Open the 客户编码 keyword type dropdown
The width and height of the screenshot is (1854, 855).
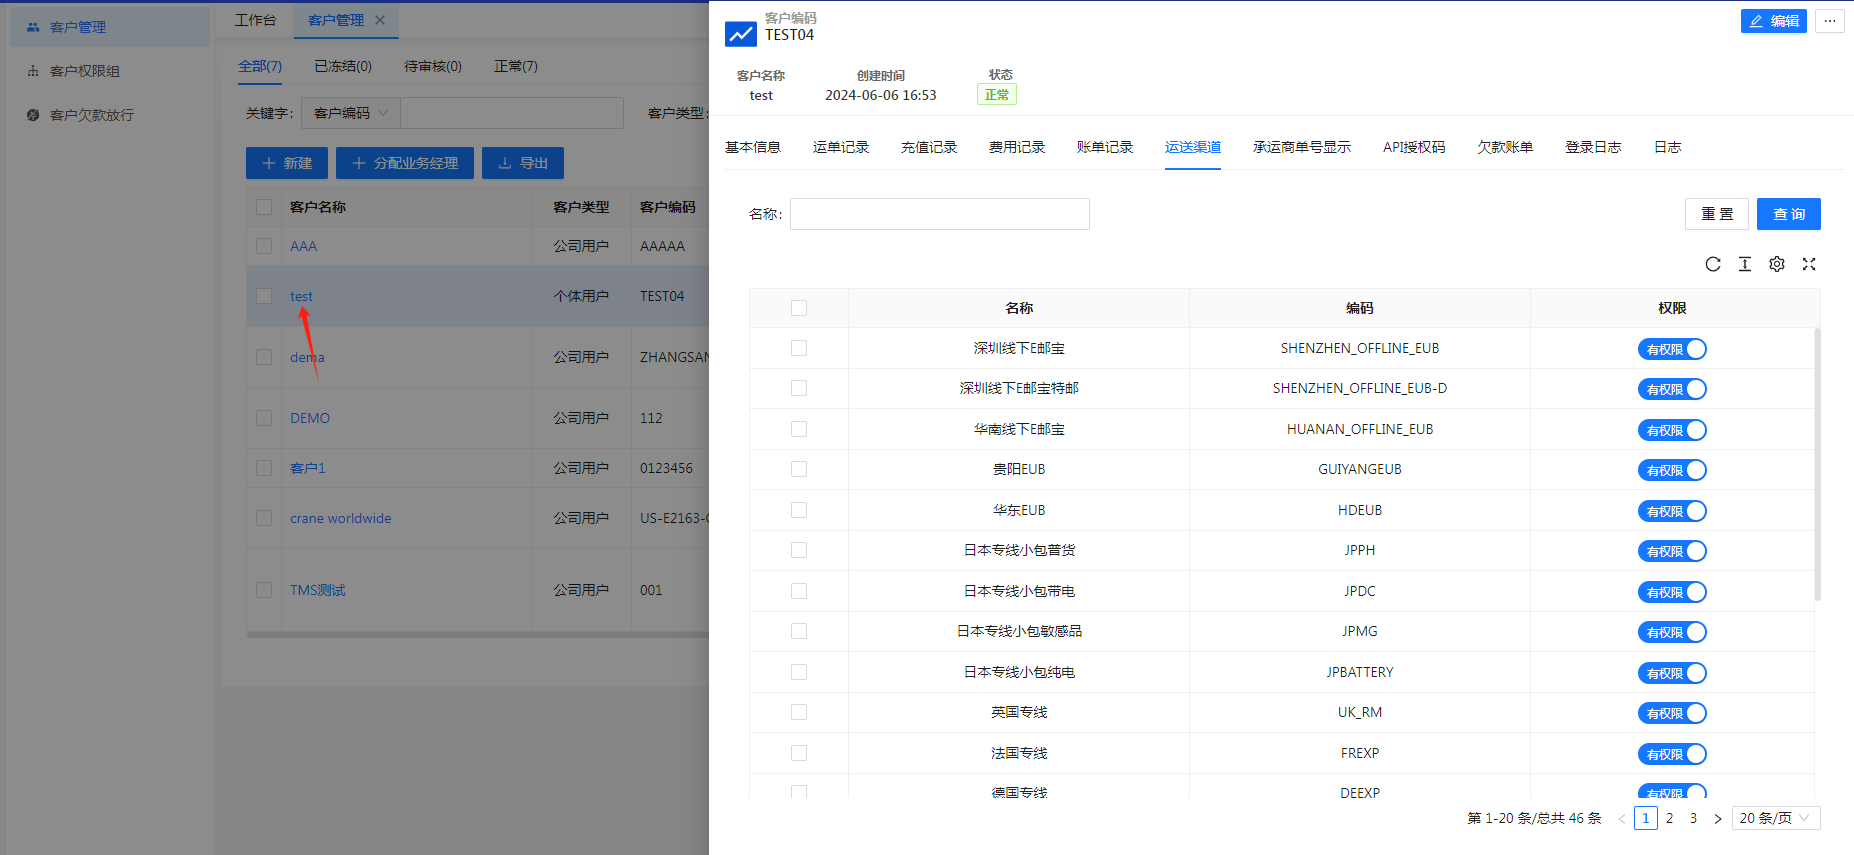(x=351, y=113)
